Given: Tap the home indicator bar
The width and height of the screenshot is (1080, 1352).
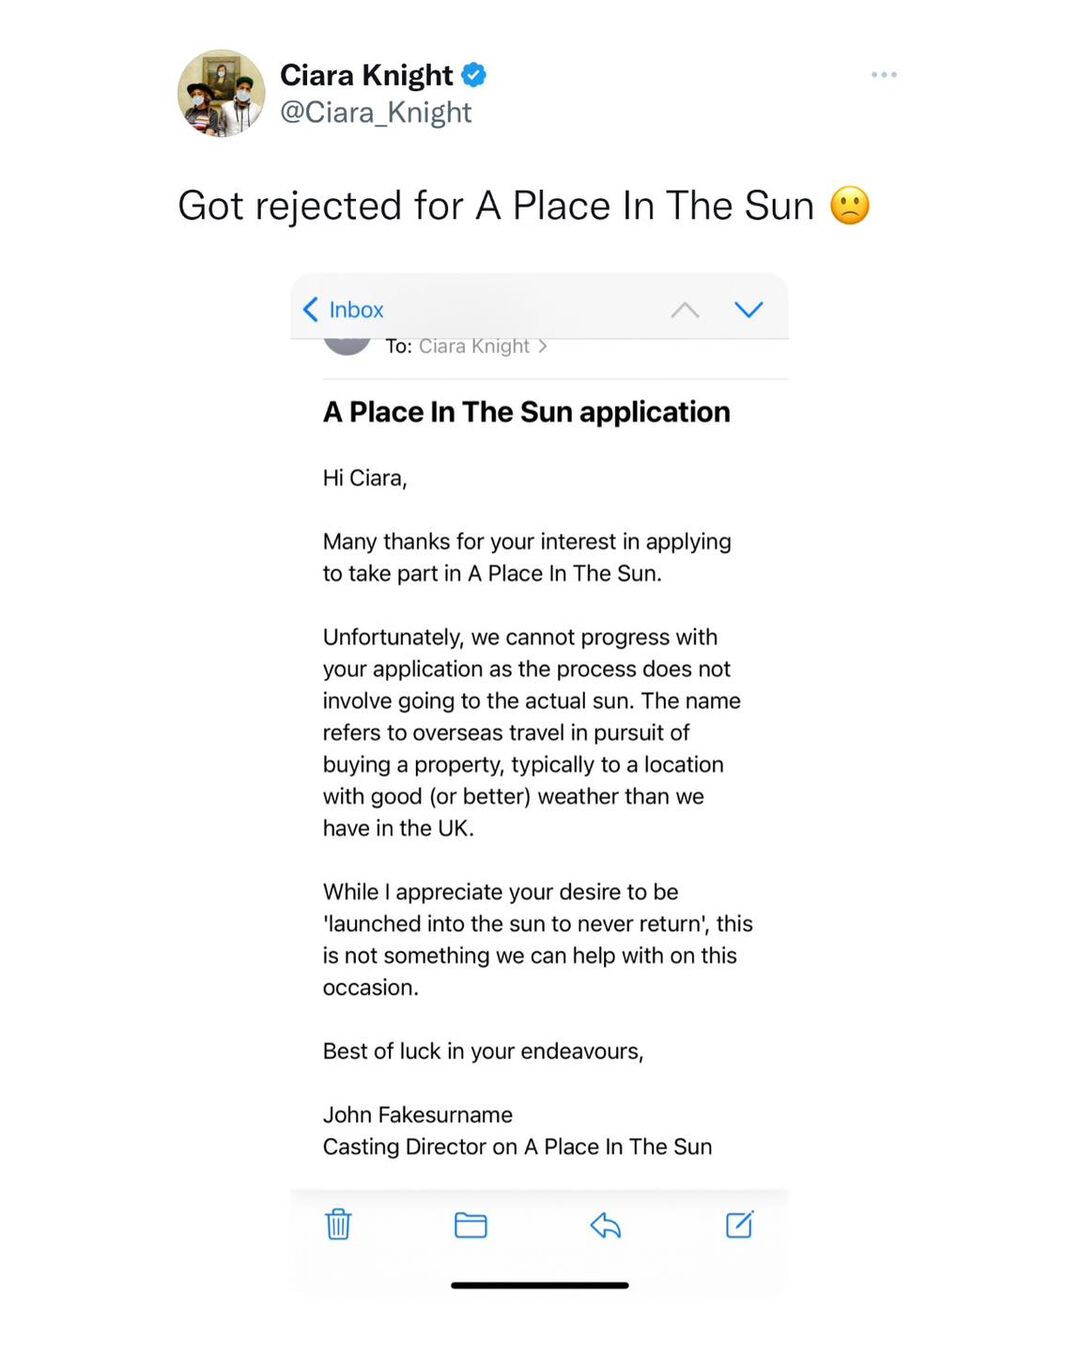Looking at the screenshot, I should tap(539, 1285).
